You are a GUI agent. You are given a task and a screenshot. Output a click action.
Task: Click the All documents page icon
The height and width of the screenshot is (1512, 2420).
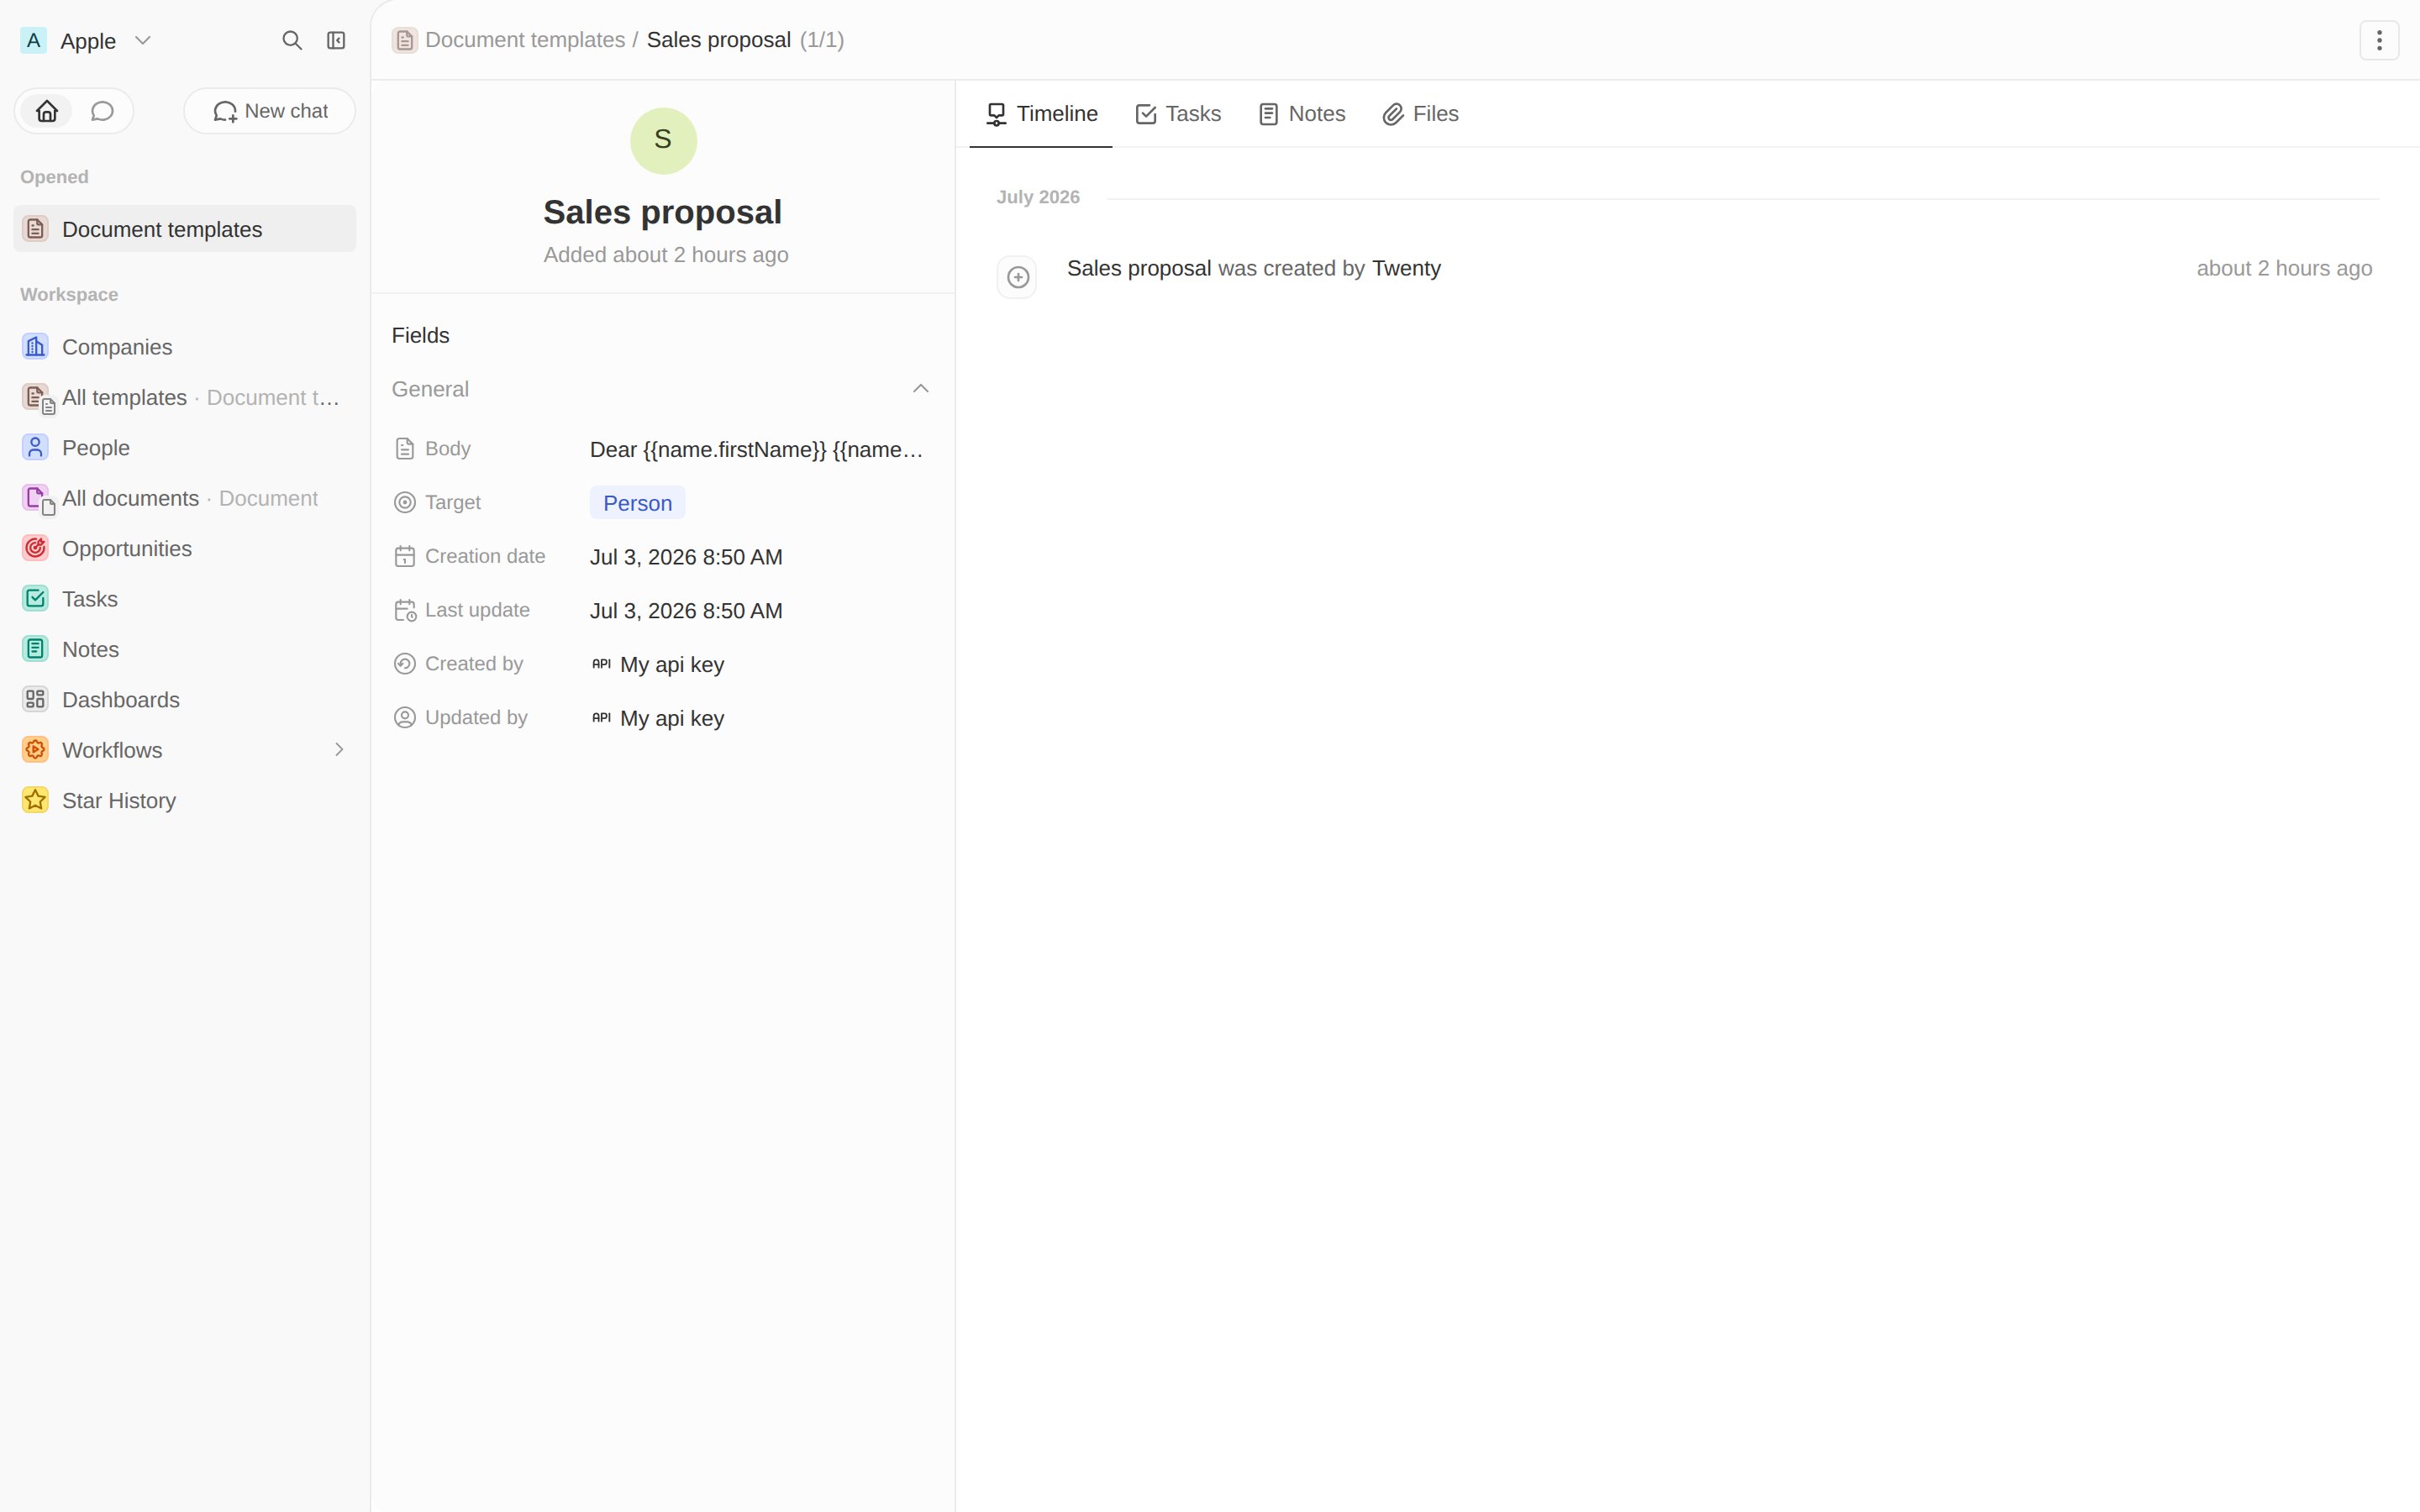tap(35, 498)
